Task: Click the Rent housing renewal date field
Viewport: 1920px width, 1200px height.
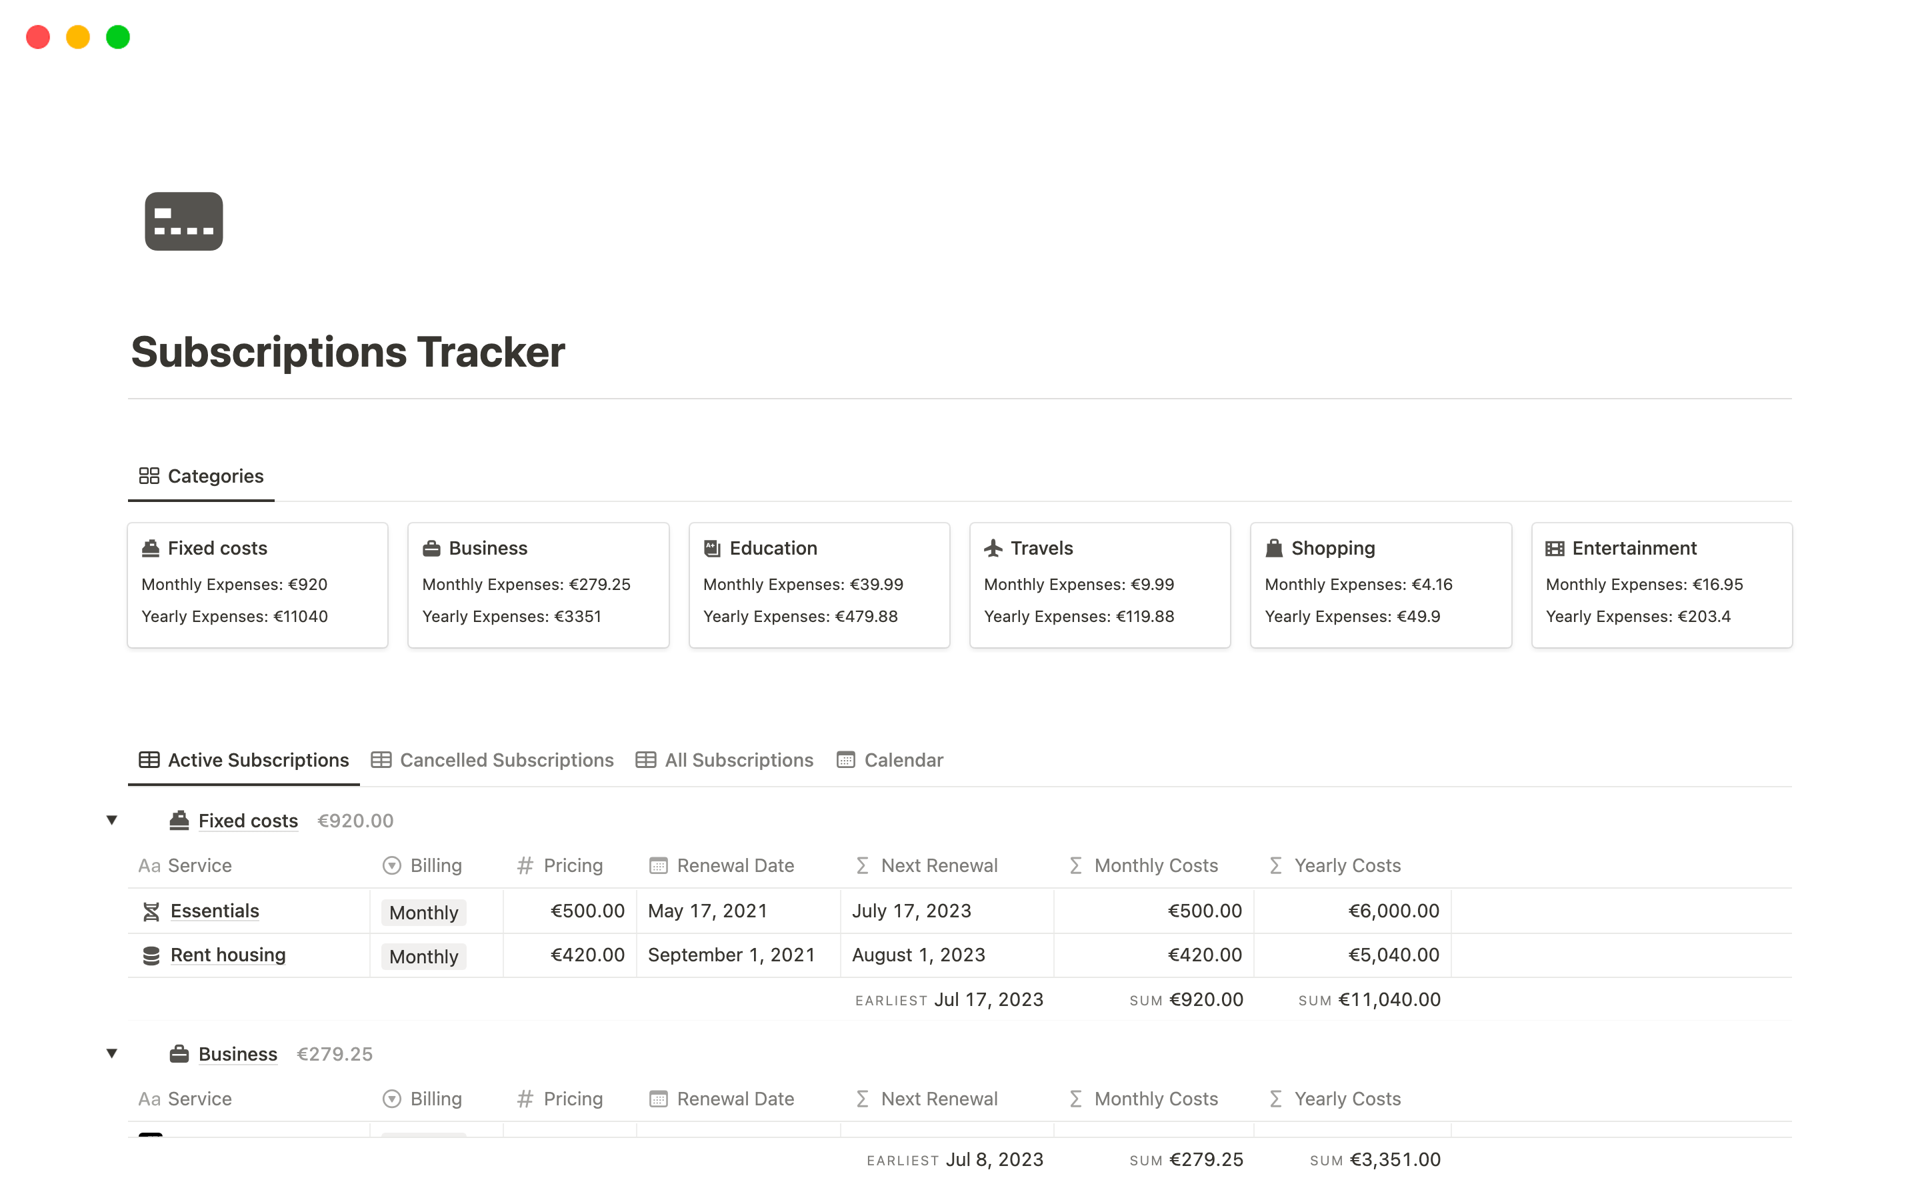Action: click(x=730, y=955)
